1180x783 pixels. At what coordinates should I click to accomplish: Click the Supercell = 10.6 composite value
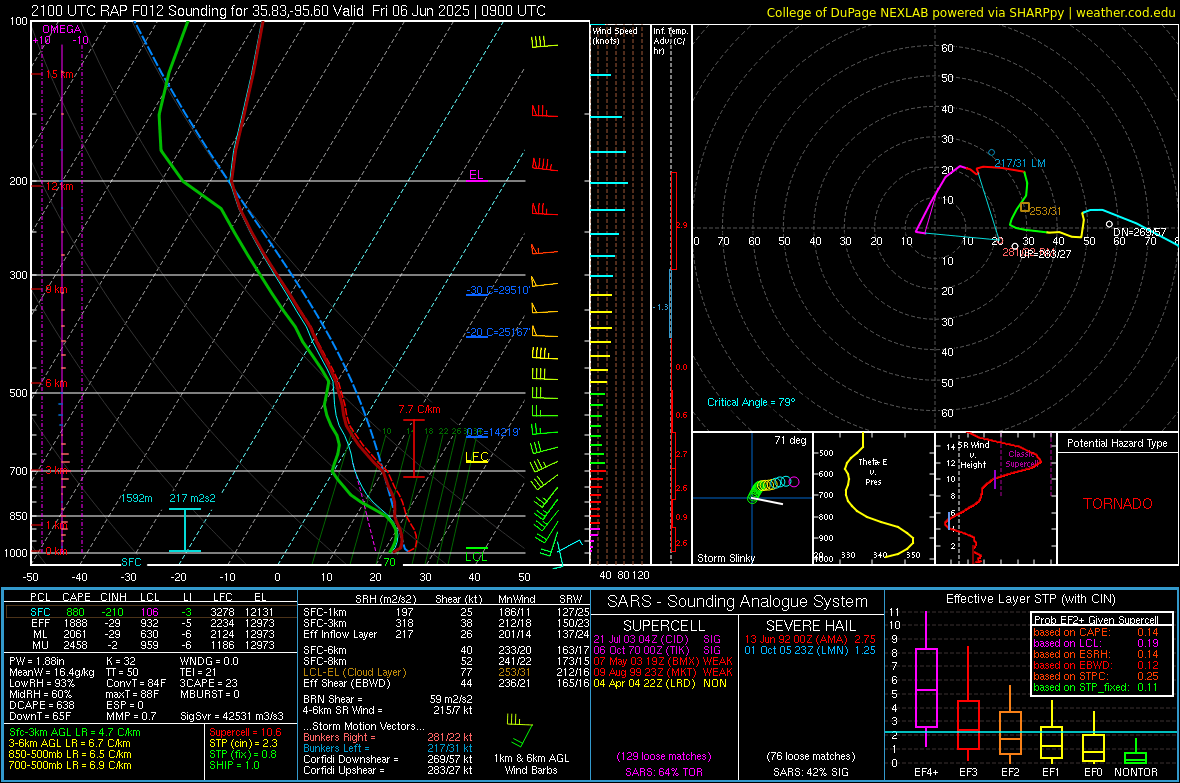coord(245,732)
